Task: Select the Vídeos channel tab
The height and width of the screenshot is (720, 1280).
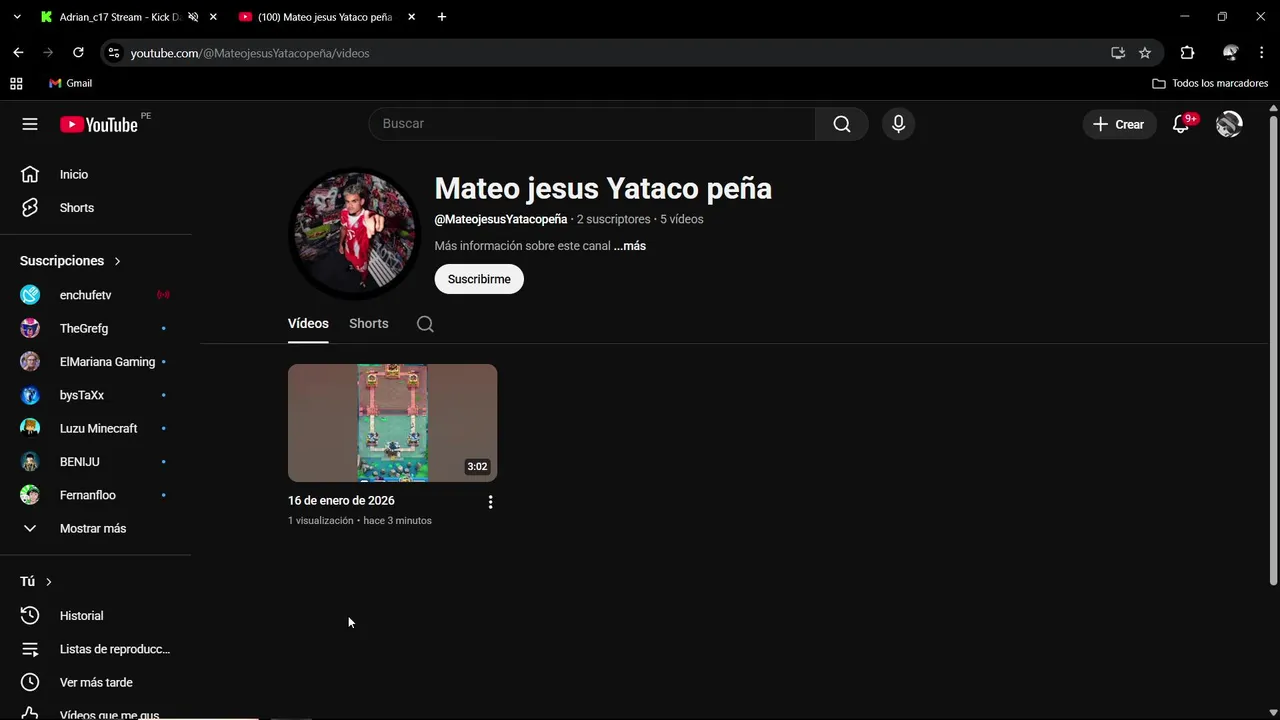Action: [308, 323]
